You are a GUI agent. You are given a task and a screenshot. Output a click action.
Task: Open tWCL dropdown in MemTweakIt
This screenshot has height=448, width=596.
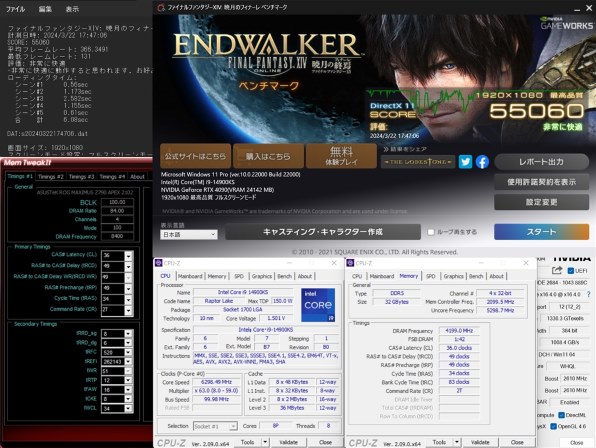point(128,408)
